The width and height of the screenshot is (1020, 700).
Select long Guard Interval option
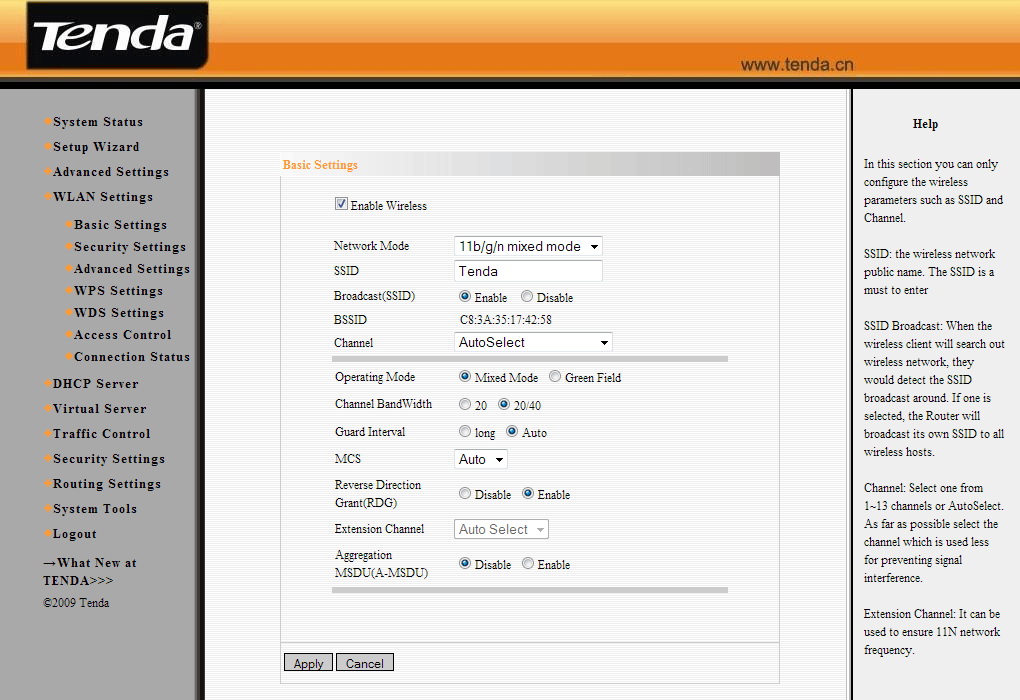click(465, 432)
